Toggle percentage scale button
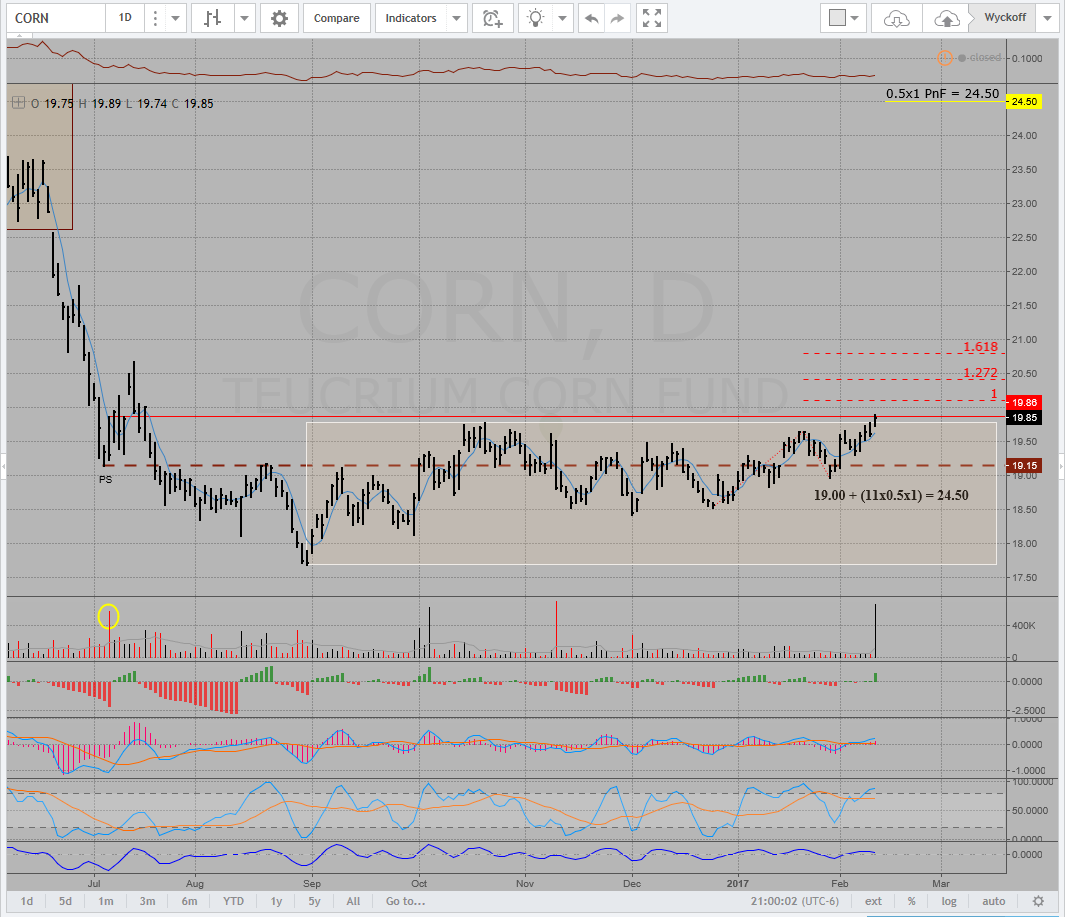The height and width of the screenshot is (917, 1065). [911, 901]
